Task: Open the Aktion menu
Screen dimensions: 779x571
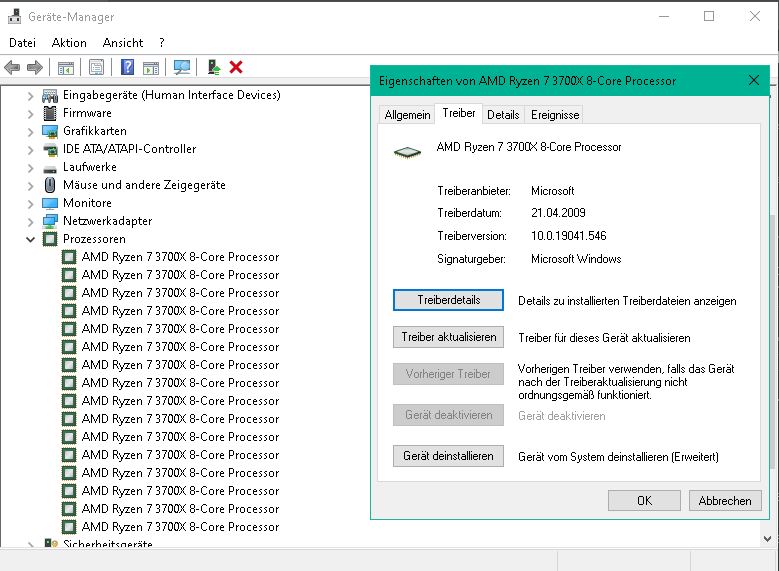Action: (69, 43)
